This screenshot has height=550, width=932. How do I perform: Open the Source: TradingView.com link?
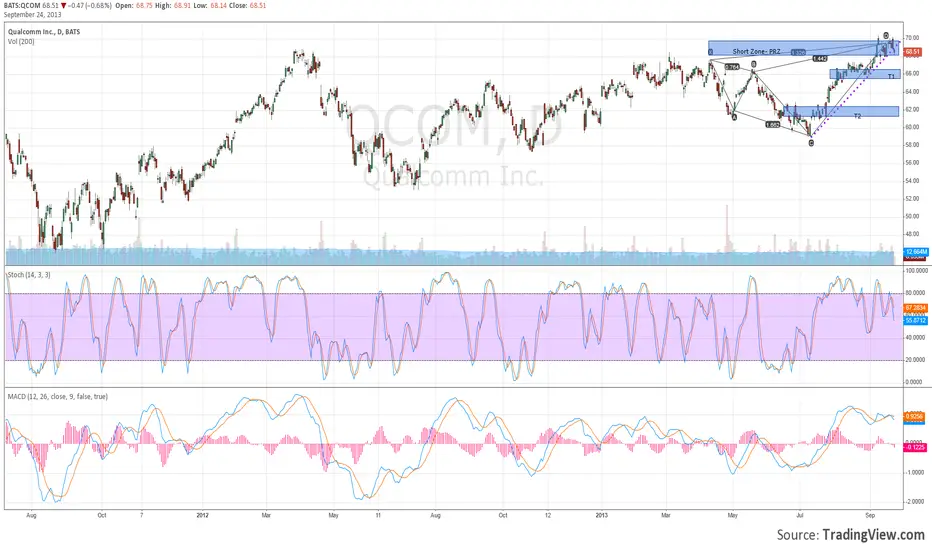coord(851,535)
